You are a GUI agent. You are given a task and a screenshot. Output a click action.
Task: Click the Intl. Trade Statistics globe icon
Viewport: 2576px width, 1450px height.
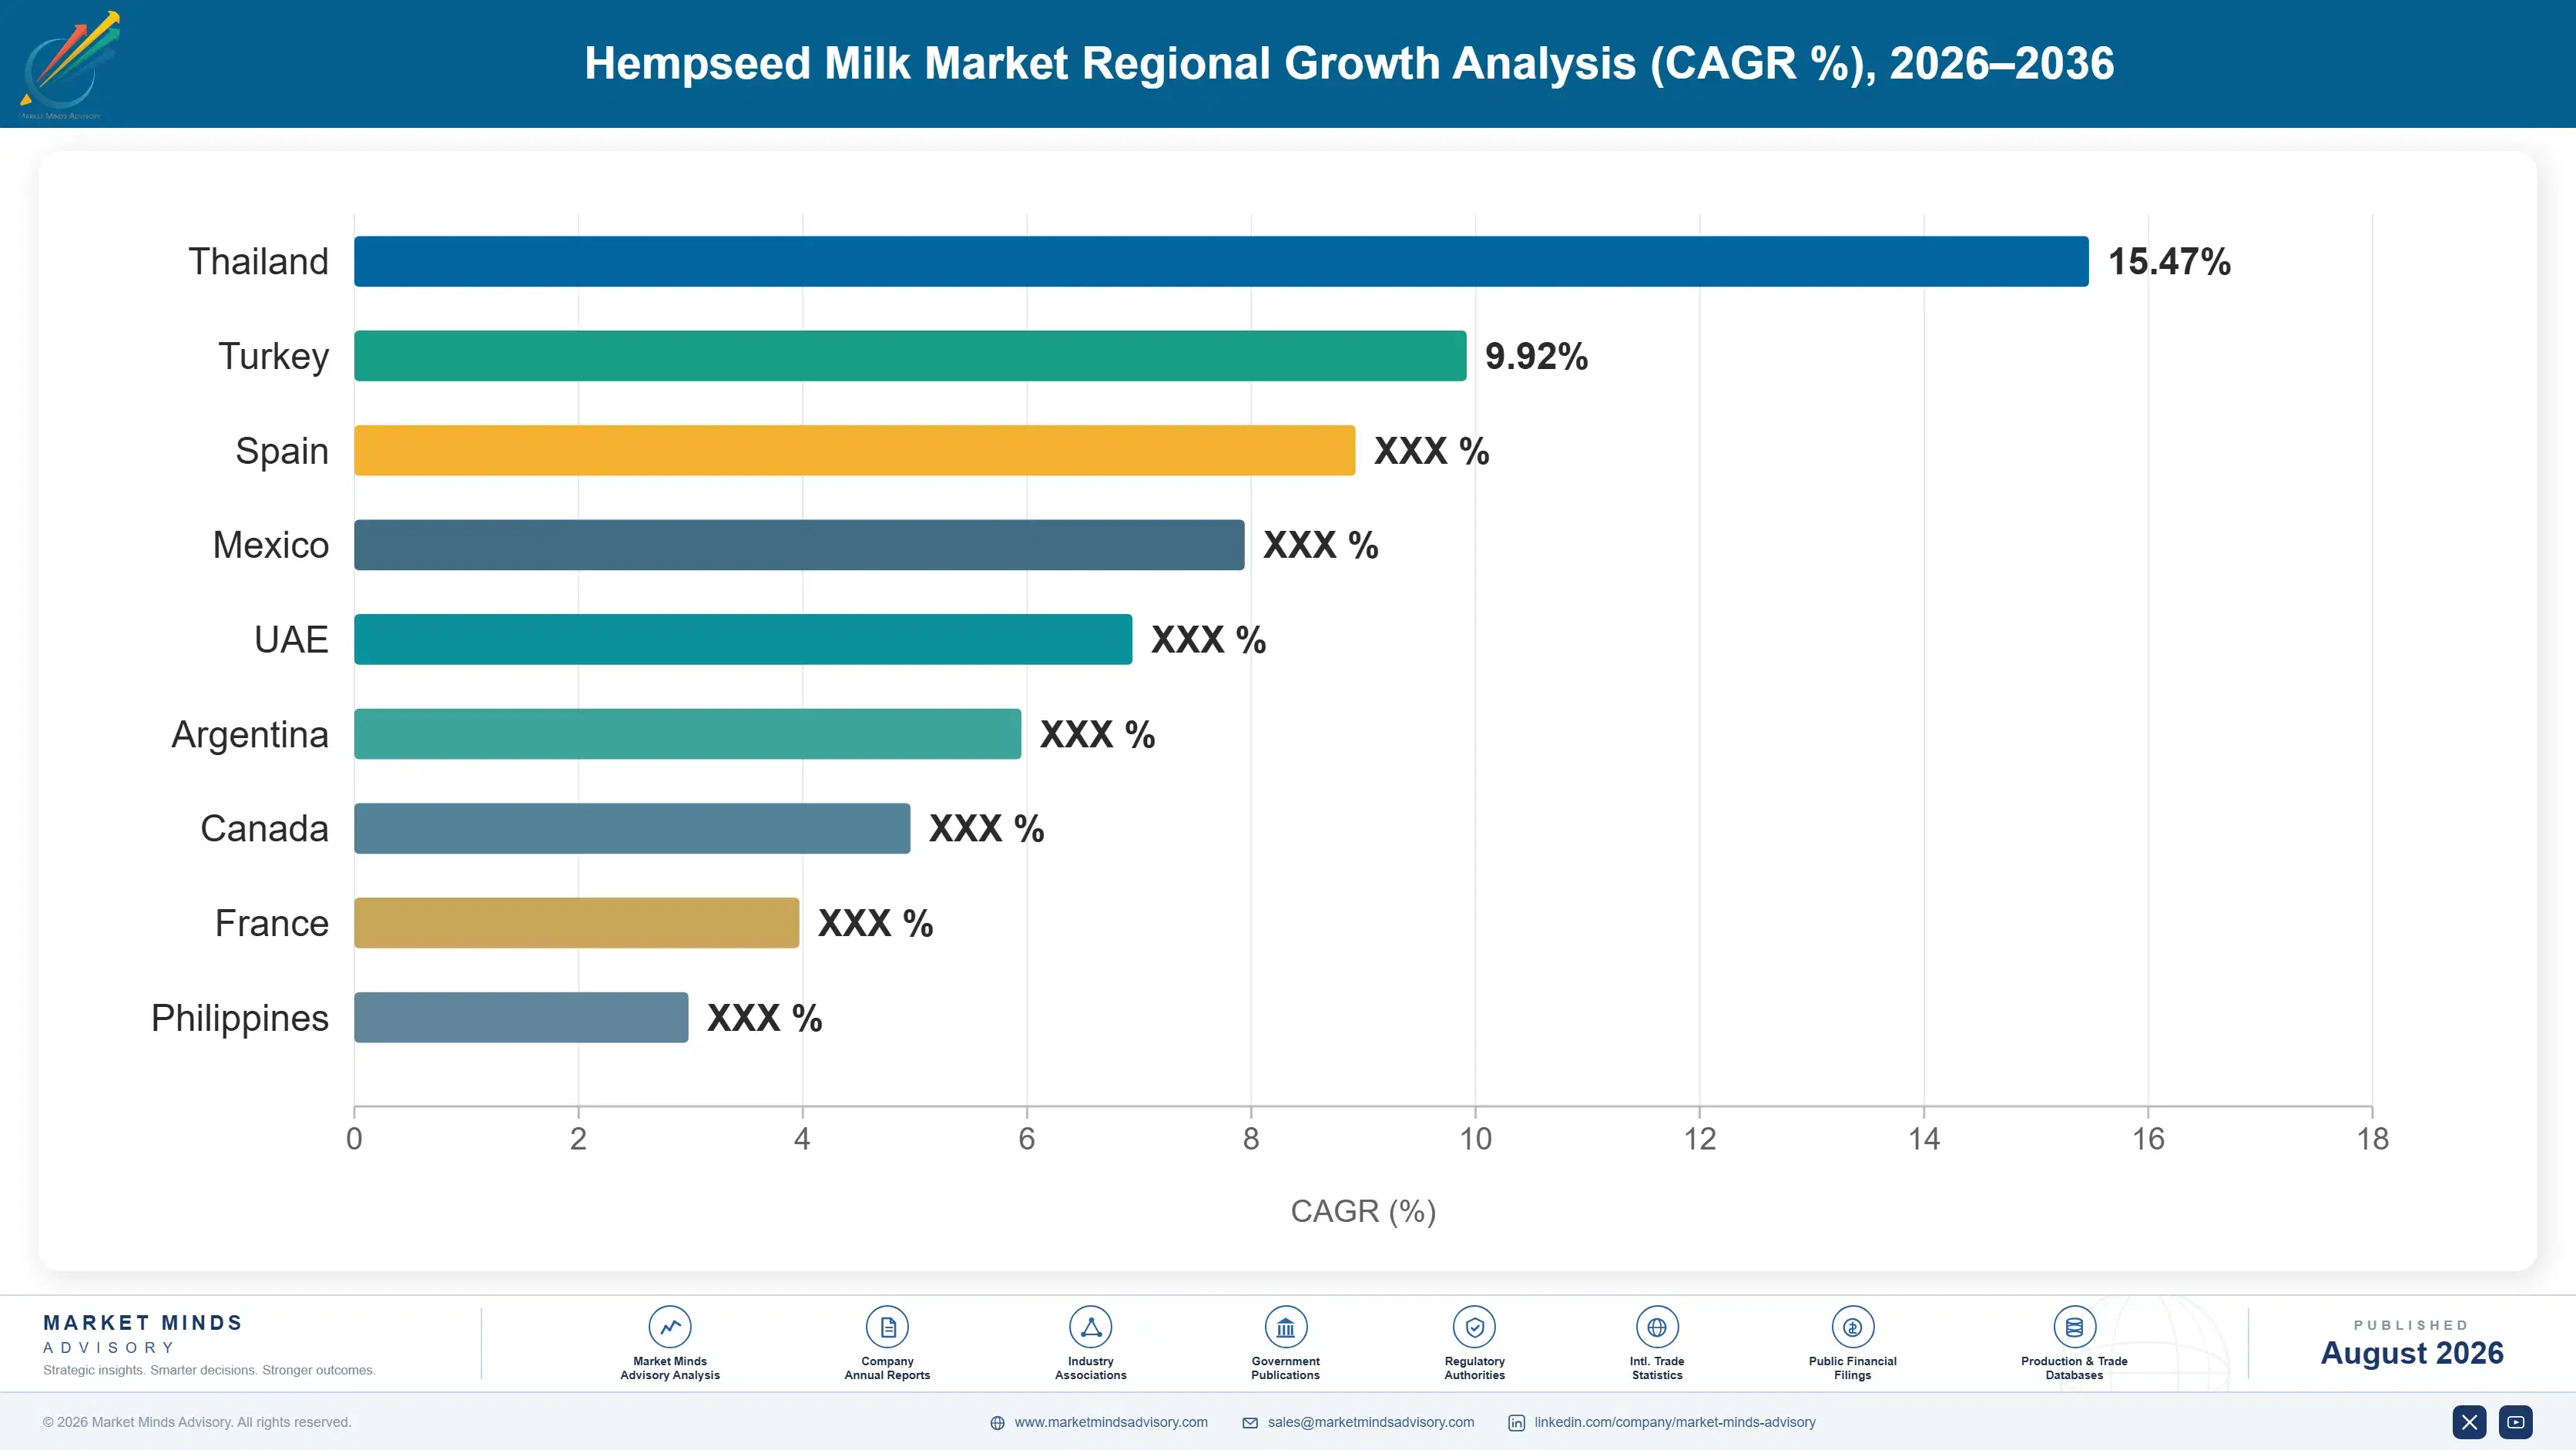(x=1657, y=1327)
